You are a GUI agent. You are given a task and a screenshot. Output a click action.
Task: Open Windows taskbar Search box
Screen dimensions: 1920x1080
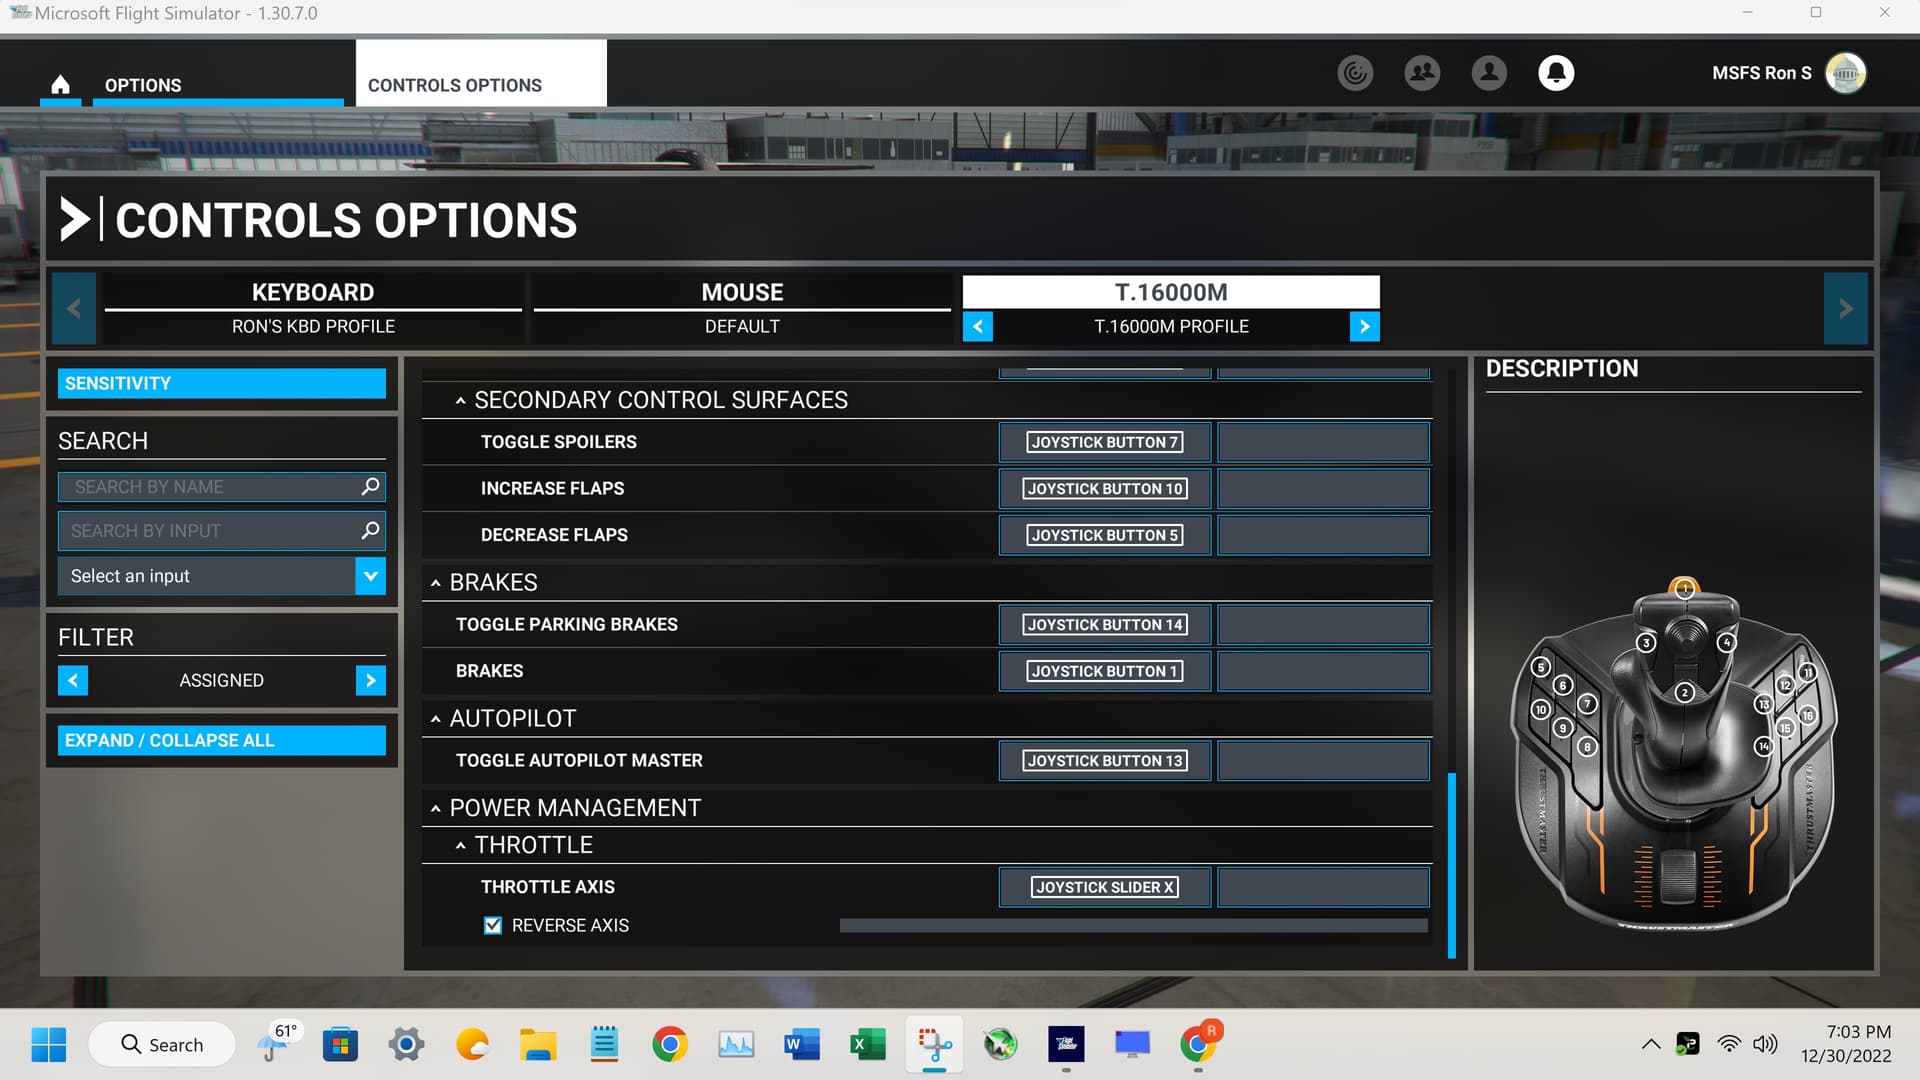[162, 1045]
